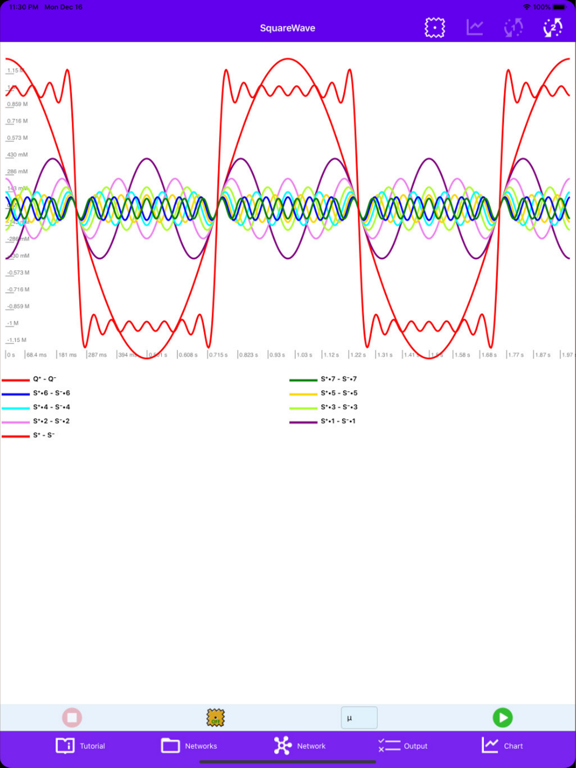
Task: Tap the cycle 2 arrows icon
Action: pyautogui.click(x=553, y=27)
